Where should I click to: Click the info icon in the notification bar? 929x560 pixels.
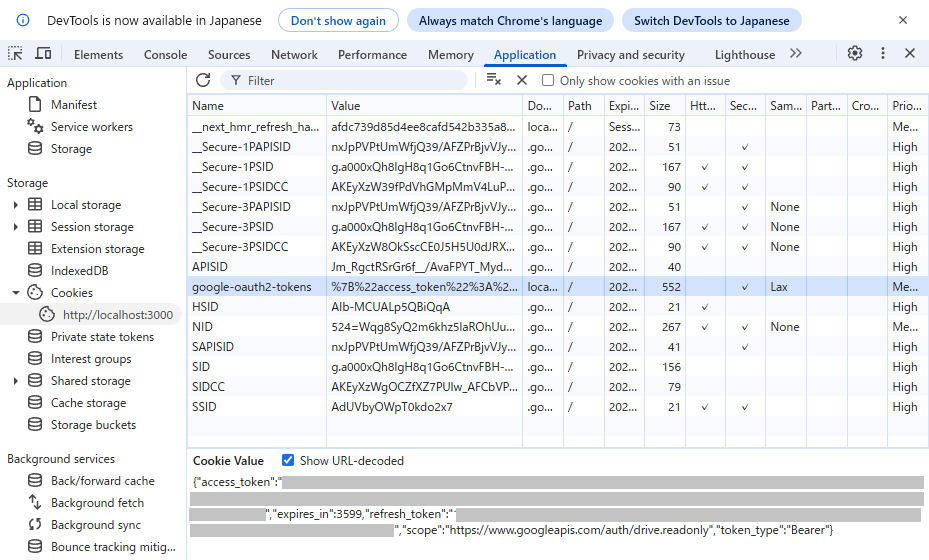click(23, 20)
